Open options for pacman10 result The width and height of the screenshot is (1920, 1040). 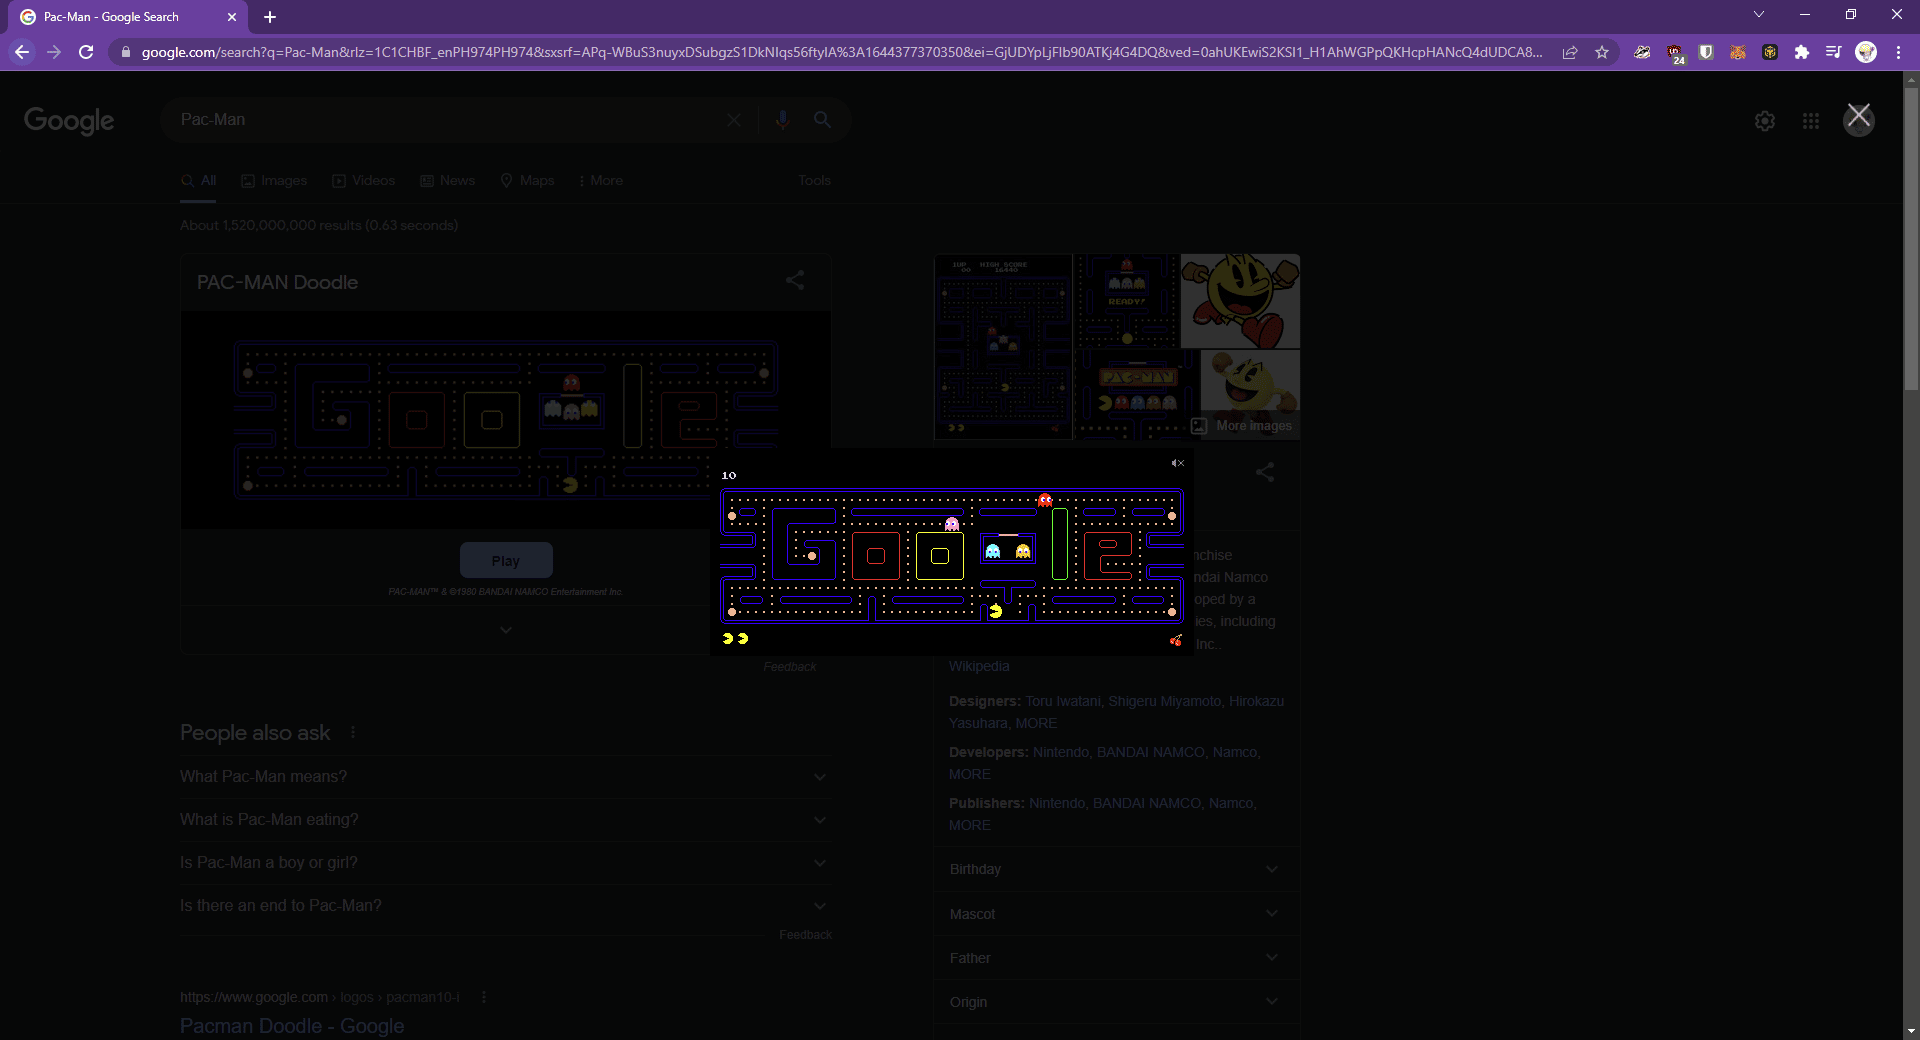click(x=484, y=997)
